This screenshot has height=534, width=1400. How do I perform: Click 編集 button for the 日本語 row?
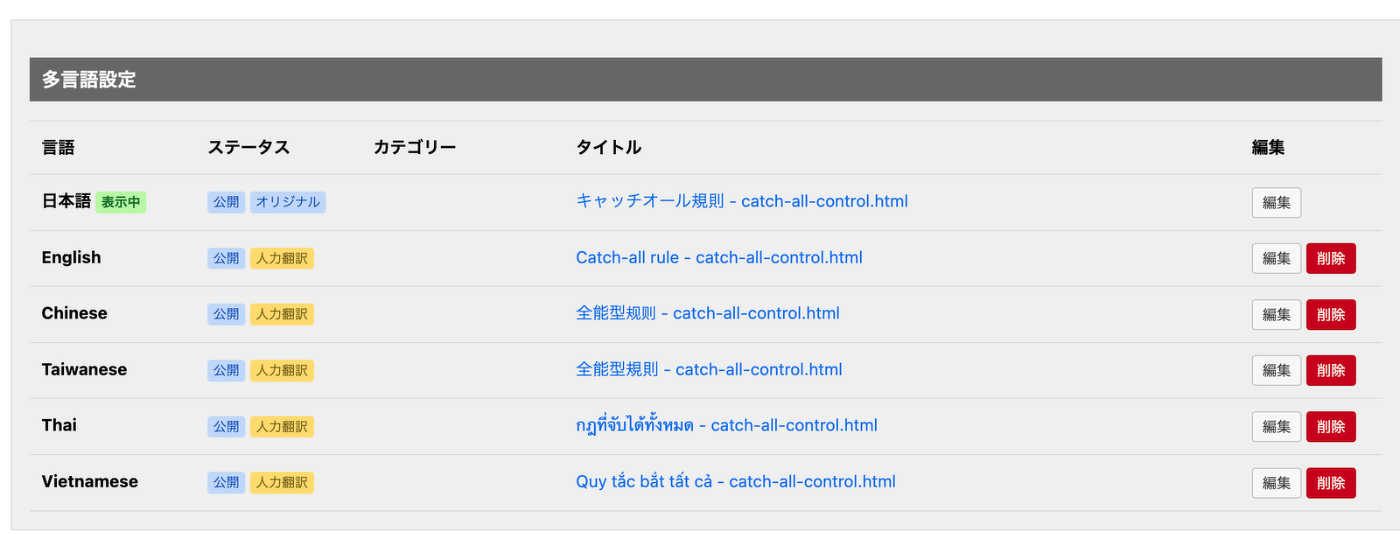1276,202
